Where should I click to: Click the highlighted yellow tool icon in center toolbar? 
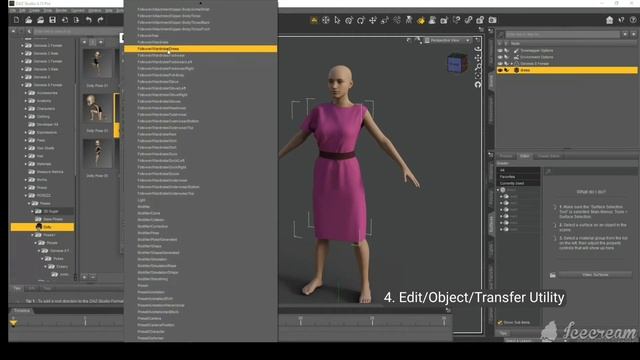click(420, 20)
